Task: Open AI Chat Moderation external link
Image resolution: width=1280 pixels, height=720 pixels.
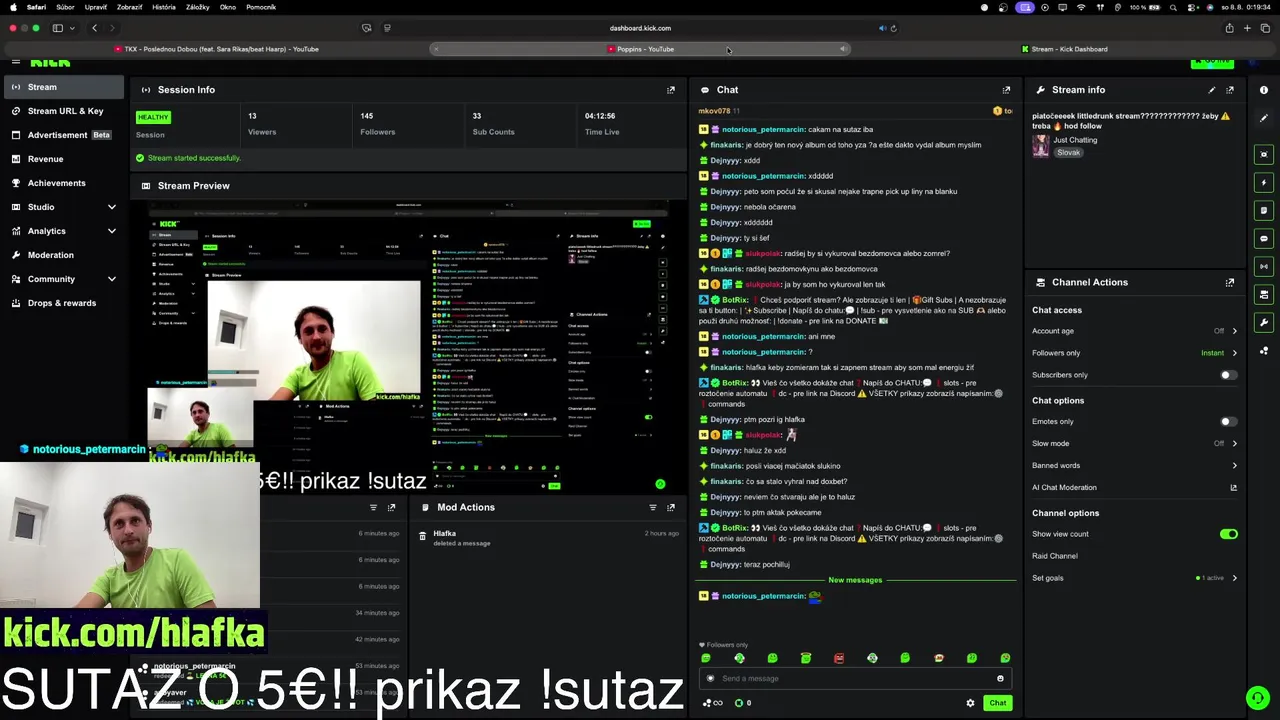Action: coord(1233,488)
